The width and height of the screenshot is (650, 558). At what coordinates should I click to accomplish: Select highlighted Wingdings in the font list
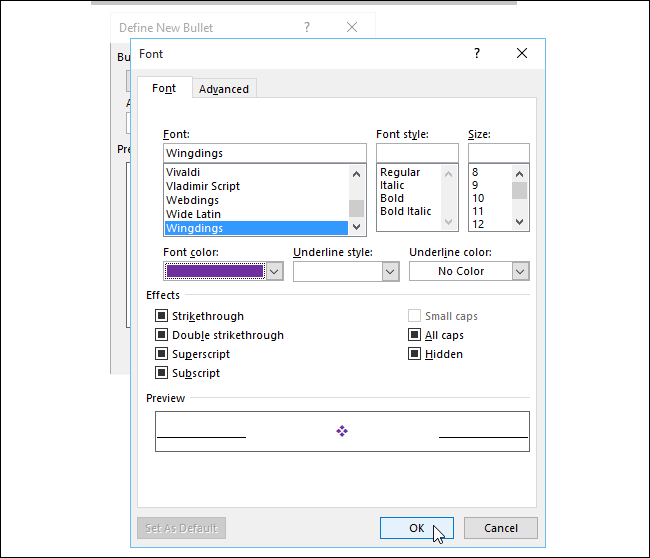click(x=257, y=228)
